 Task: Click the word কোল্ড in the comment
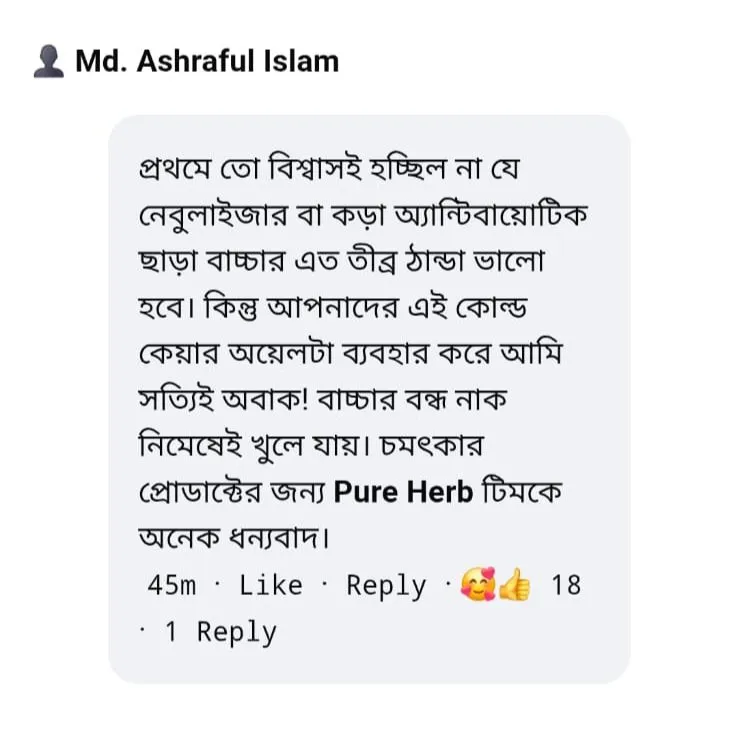[x=491, y=308]
